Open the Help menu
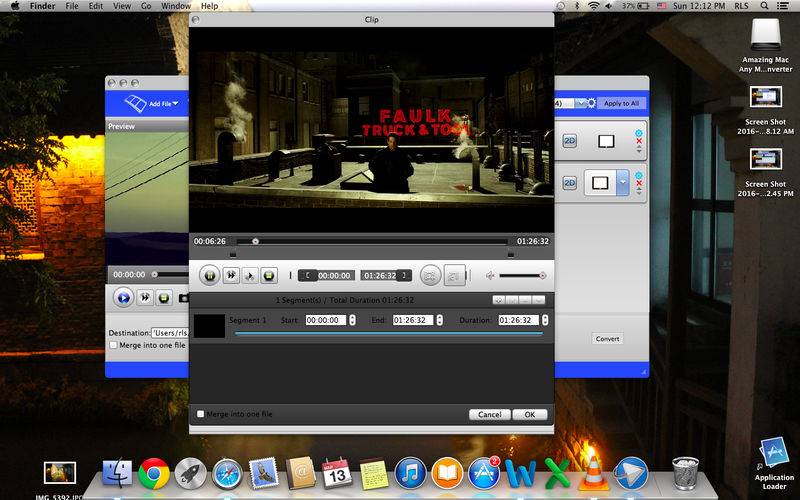 click(209, 6)
